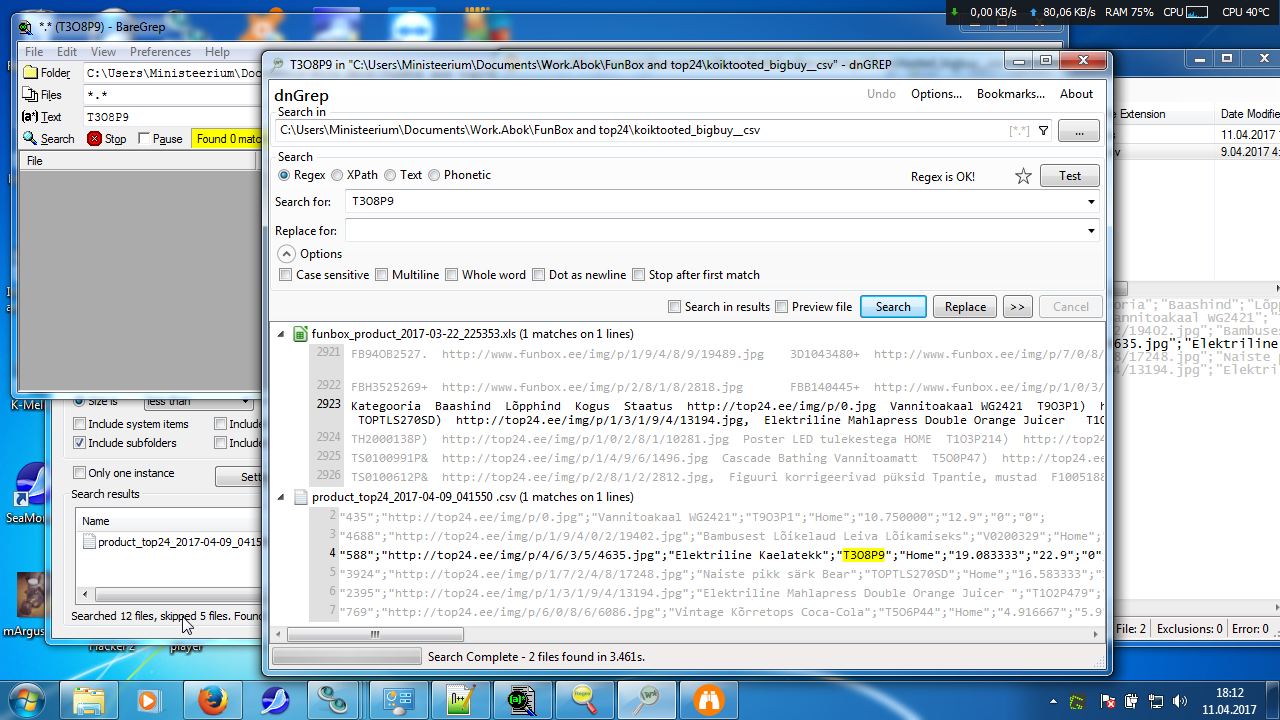Click the filter funnel icon in dnGrep

(1043, 130)
